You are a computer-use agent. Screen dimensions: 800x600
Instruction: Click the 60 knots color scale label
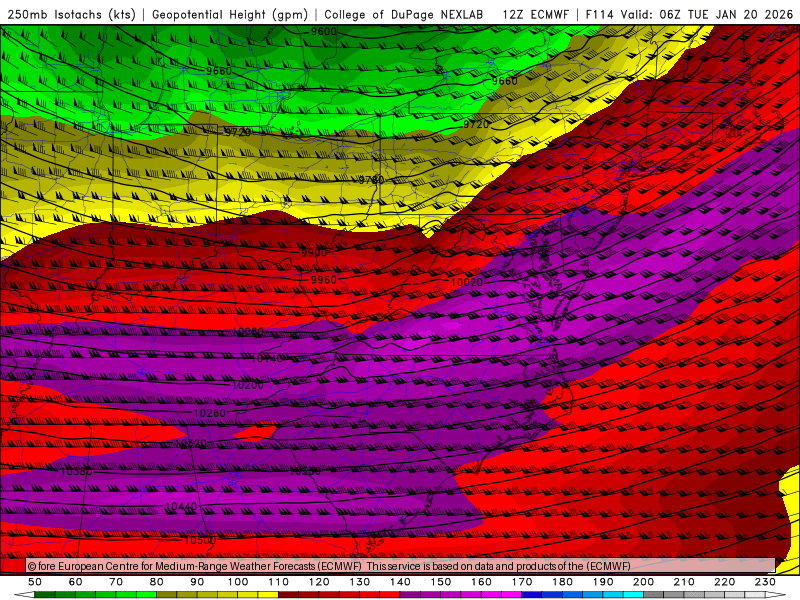(x=76, y=582)
